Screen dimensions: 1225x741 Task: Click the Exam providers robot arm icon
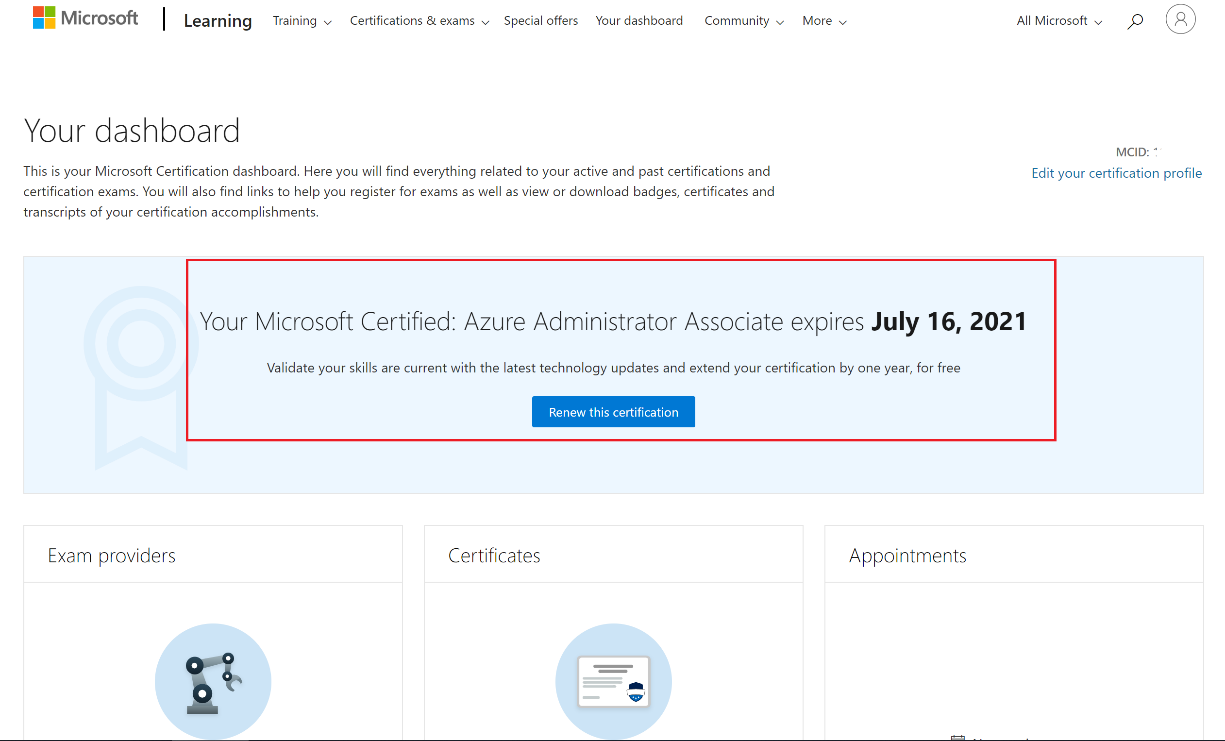pyautogui.click(x=213, y=681)
